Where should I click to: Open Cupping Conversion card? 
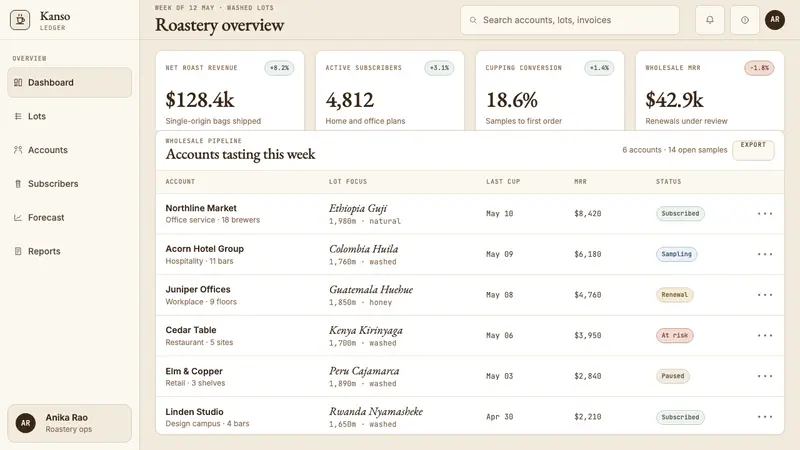[550, 91]
